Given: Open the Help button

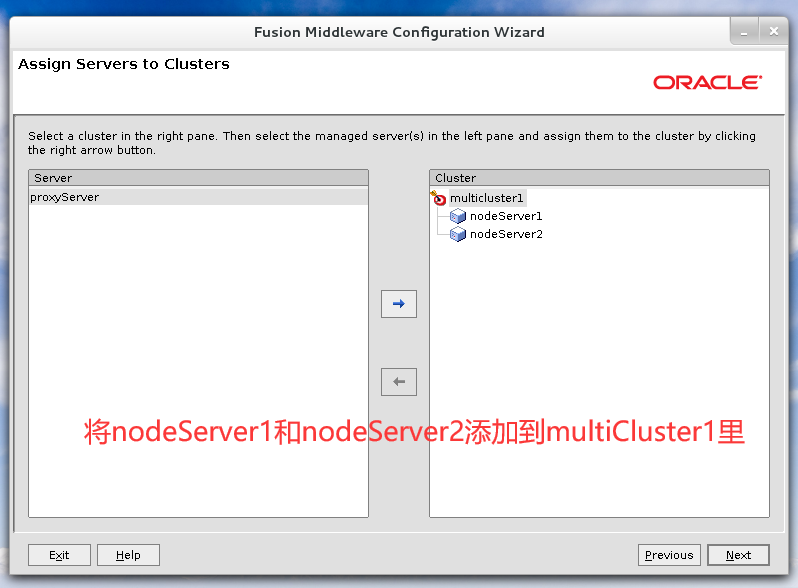Looking at the screenshot, I should (128, 555).
